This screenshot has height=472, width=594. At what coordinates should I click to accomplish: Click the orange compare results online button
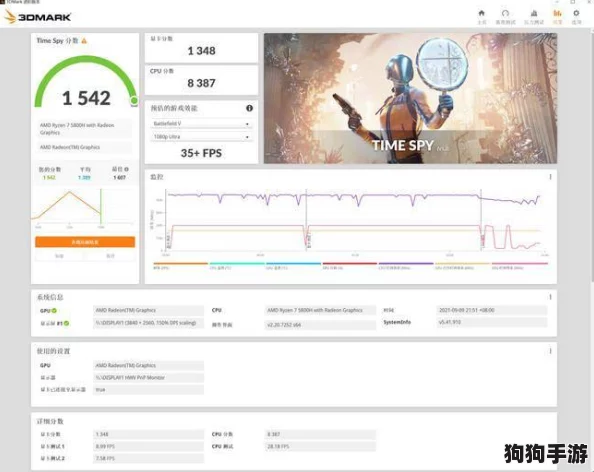(x=85, y=242)
